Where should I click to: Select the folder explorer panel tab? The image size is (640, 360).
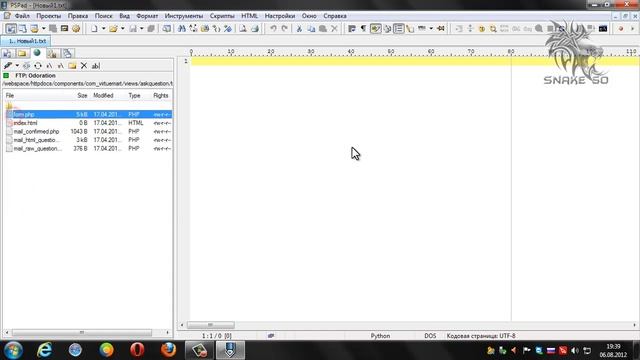coord(22,53)
